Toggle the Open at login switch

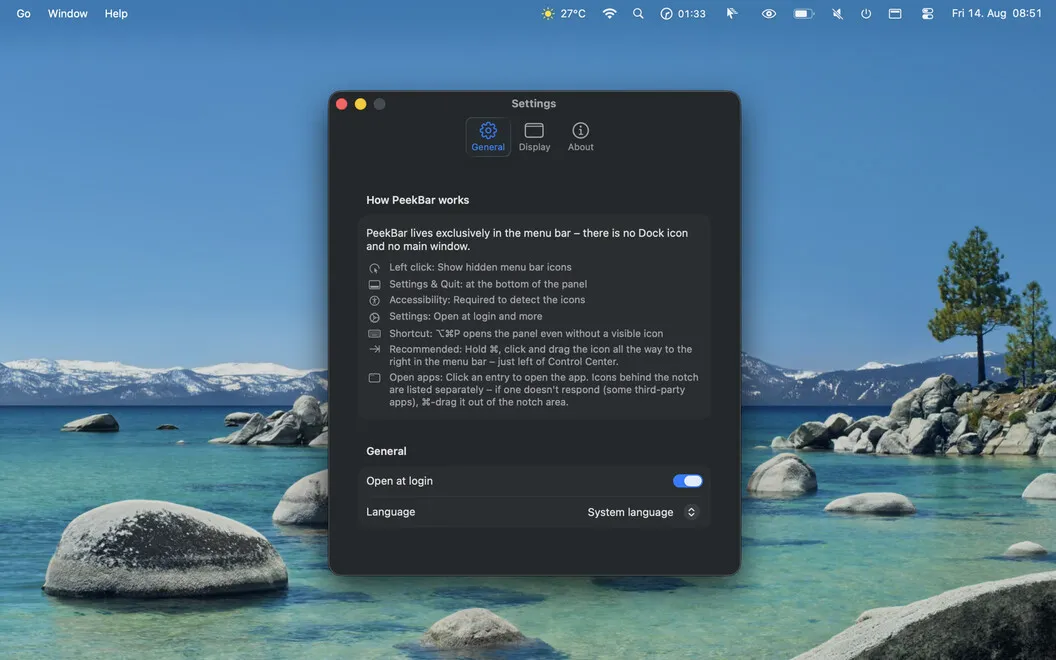[x=687, y=481]
